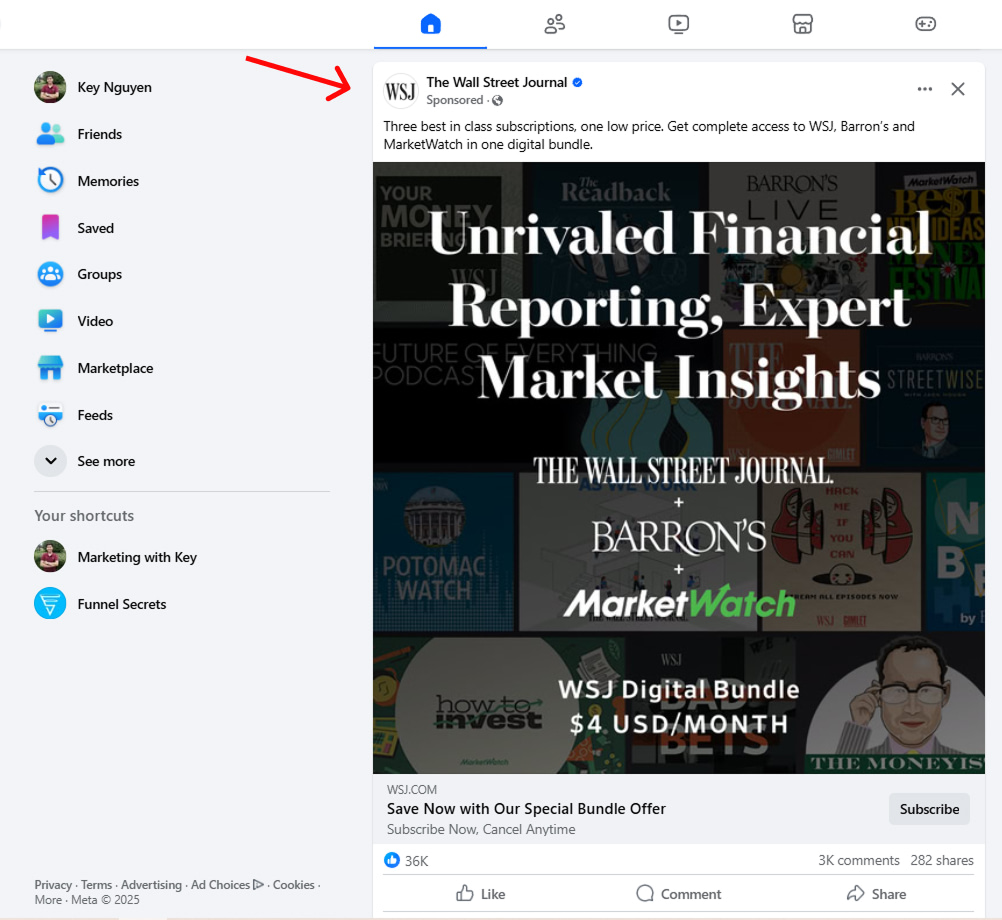Open the Ad Choices footer link
This screenshot has width=1002, height=920.
(227, 885)
